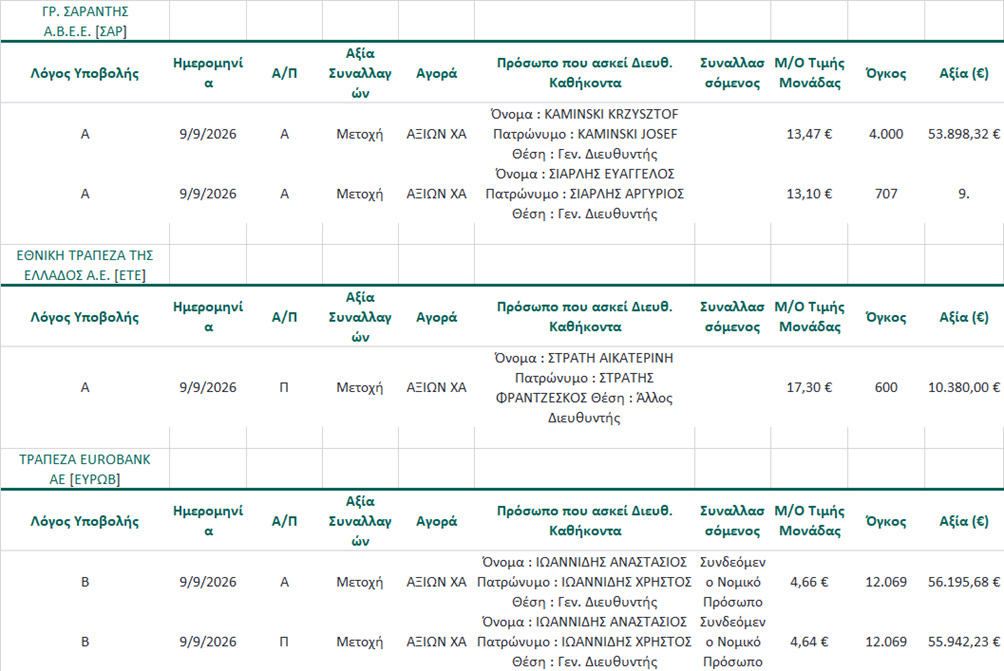Screen dimensions: 1004x671
Task: Click the price cell 4,64 €
Action: coord(809,642)
